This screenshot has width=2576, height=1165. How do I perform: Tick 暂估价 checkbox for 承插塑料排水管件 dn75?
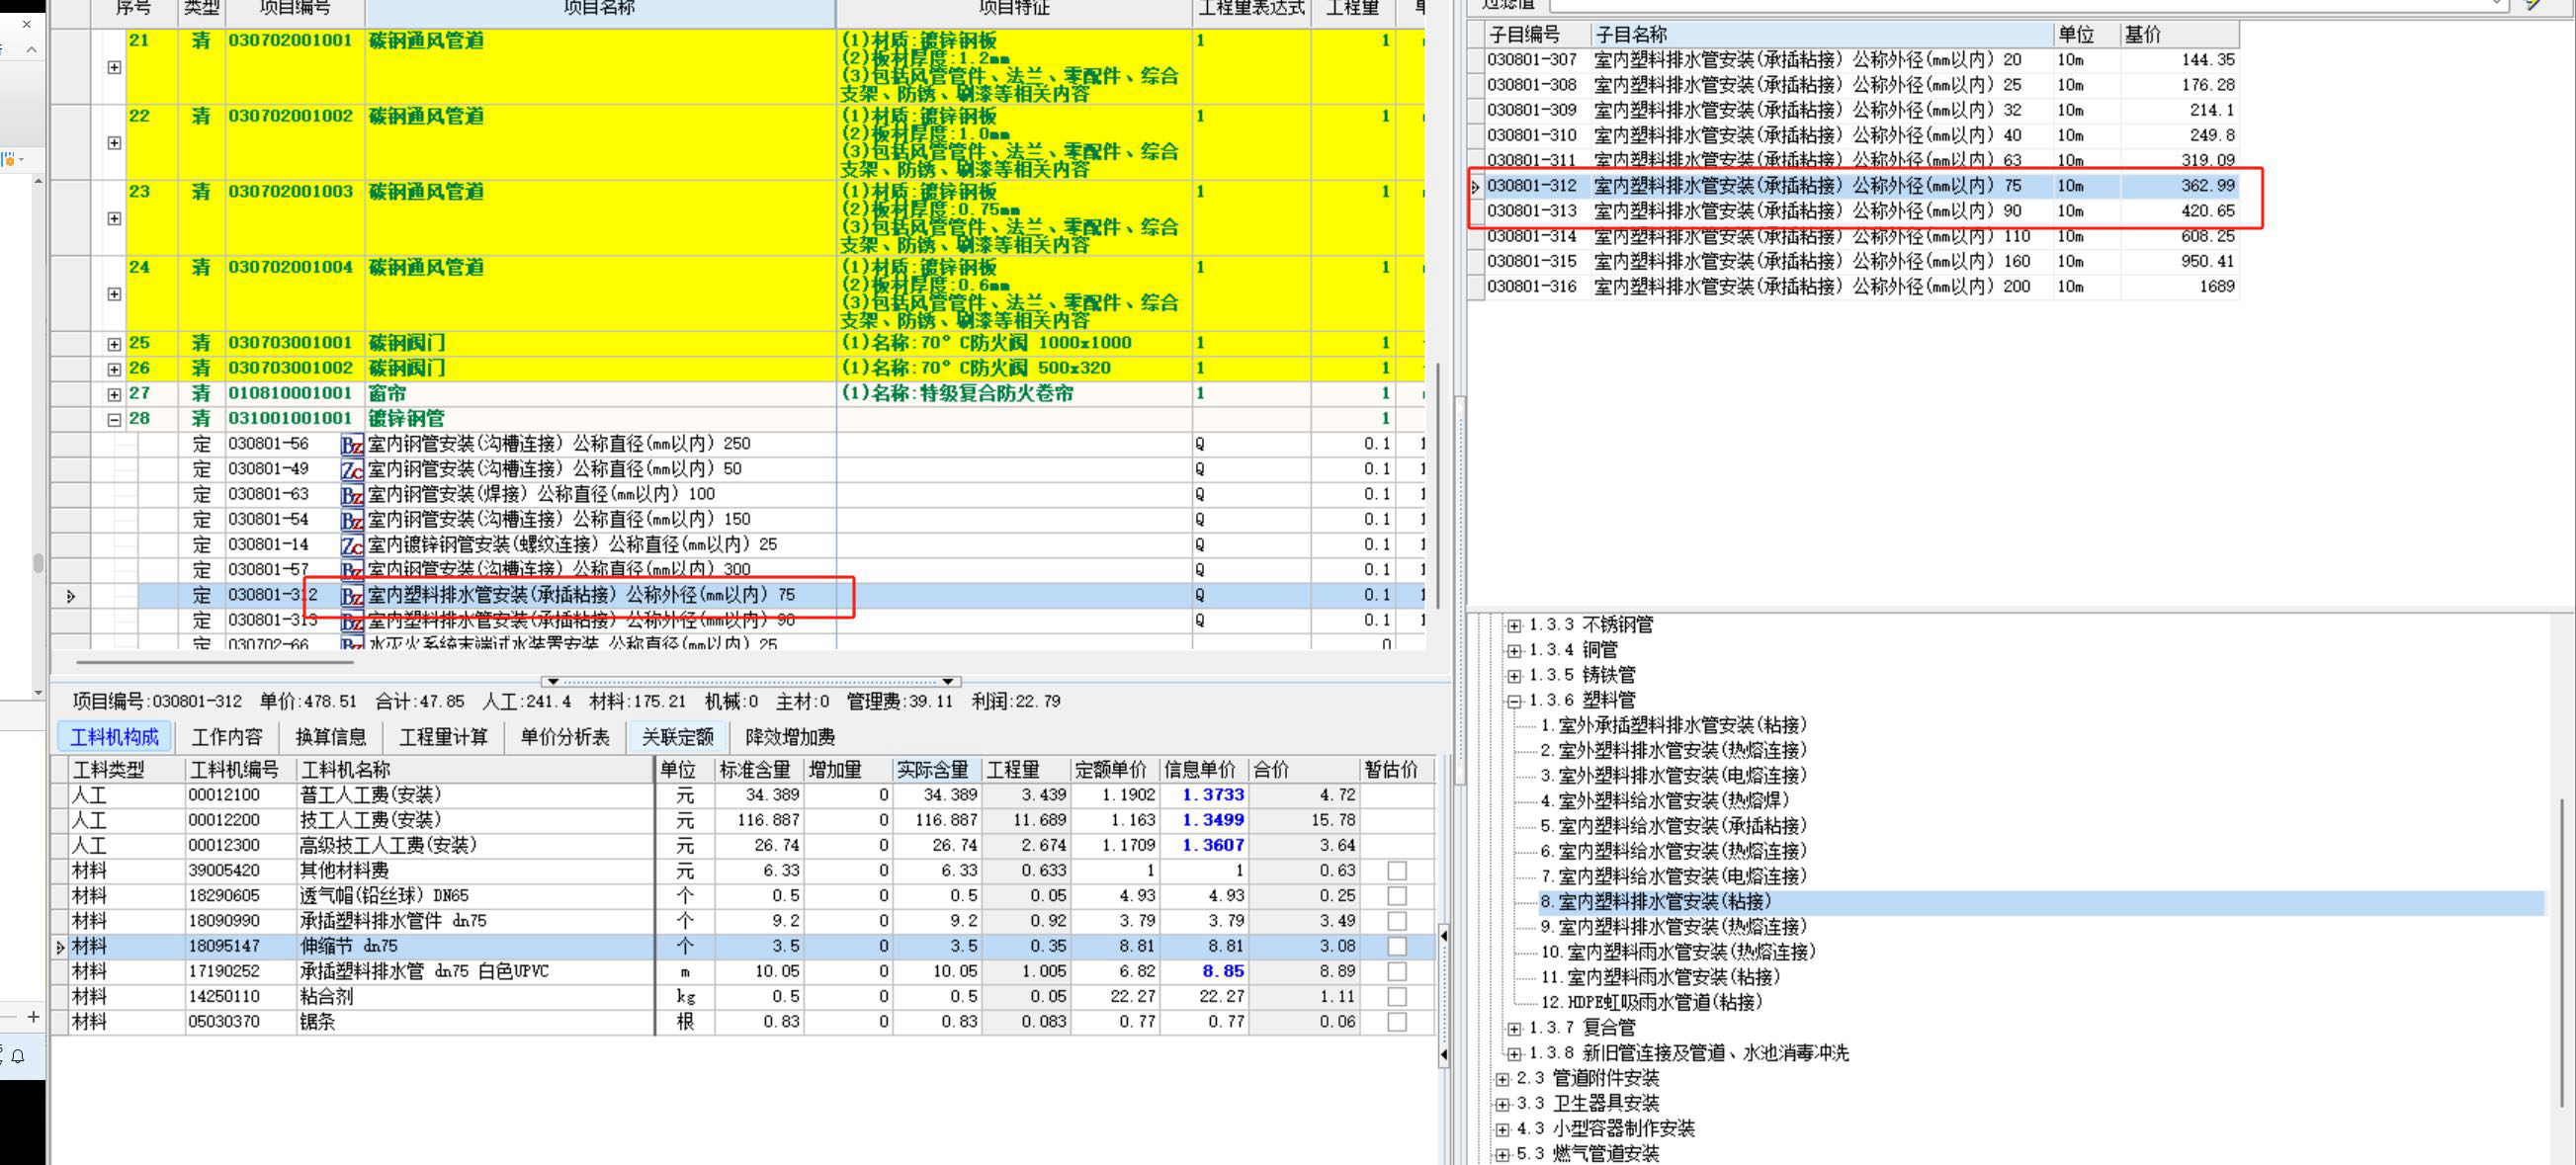pos(1397,921)
